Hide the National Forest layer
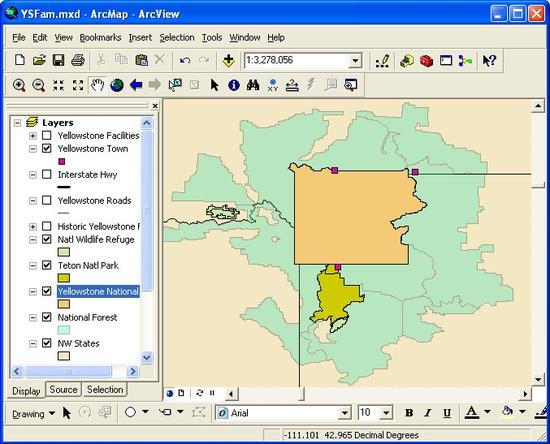 point(47,317)
